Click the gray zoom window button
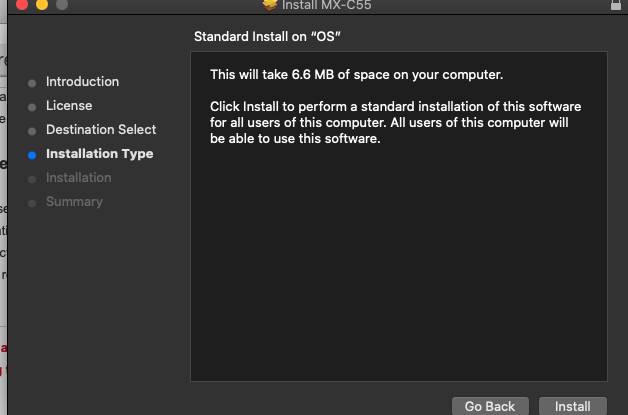Screen dimensions: 628x415 pos(62,4)
